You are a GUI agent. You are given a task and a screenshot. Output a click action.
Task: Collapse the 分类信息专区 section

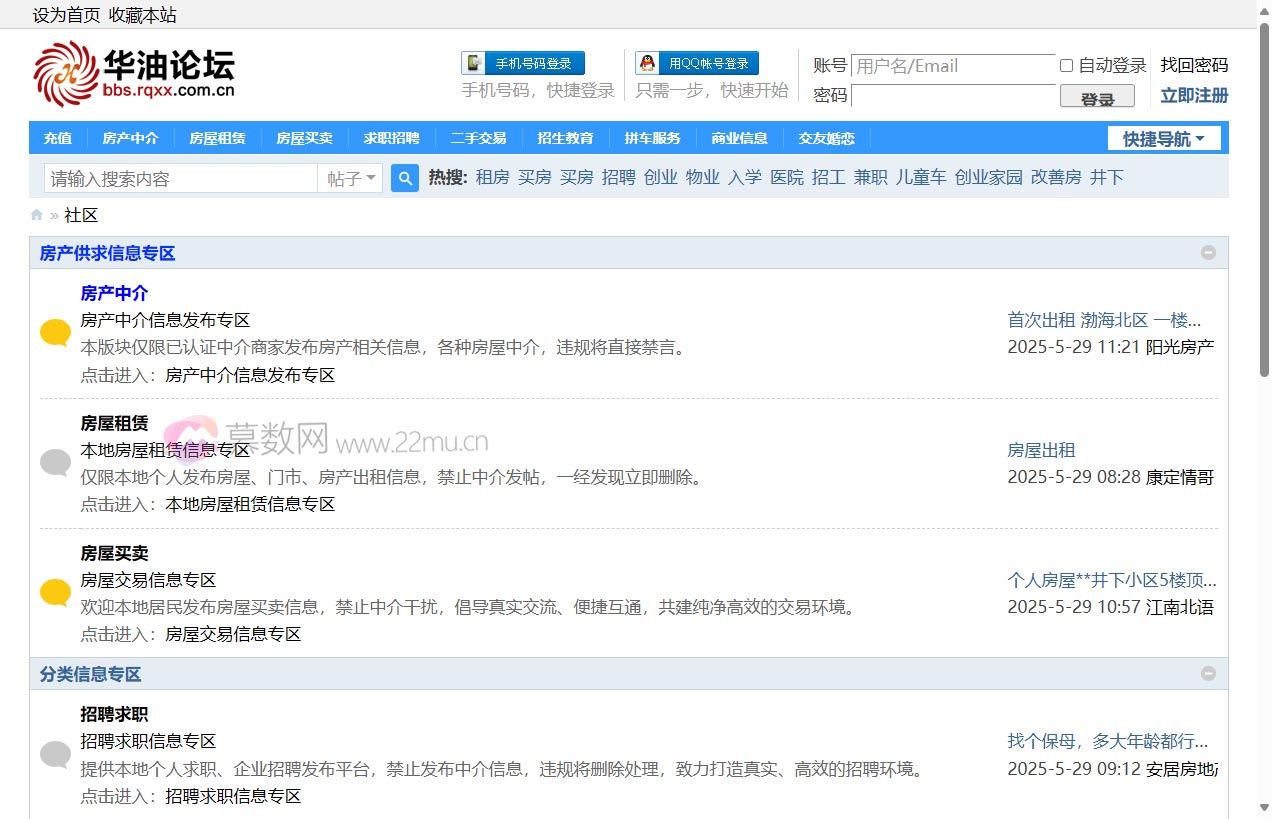click(1208, 674)
